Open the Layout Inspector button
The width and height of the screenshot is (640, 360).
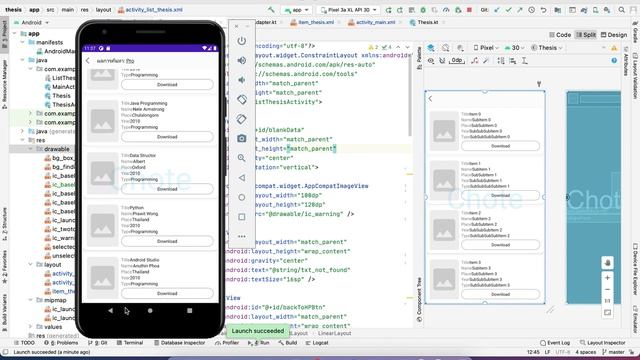(x=602, y=343)
